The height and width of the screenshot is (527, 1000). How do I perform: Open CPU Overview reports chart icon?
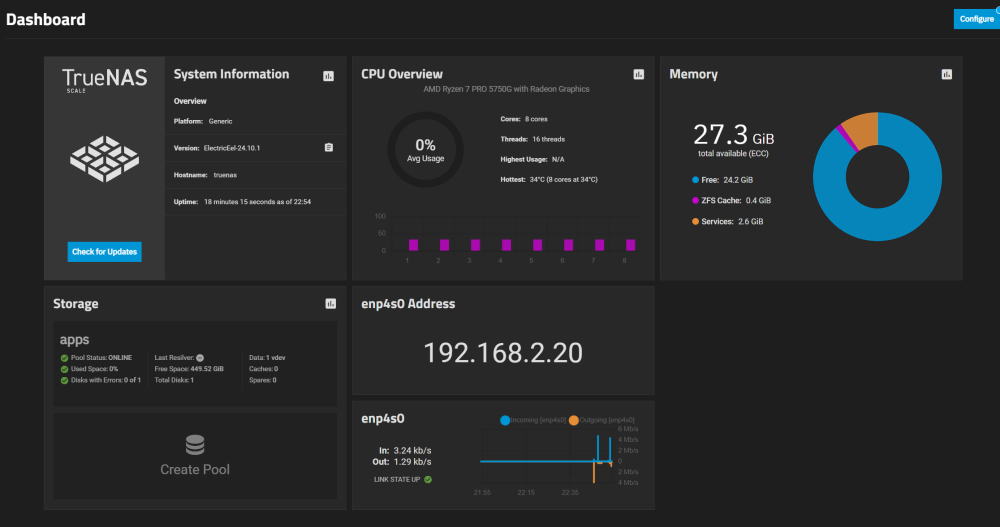[638, 75]
